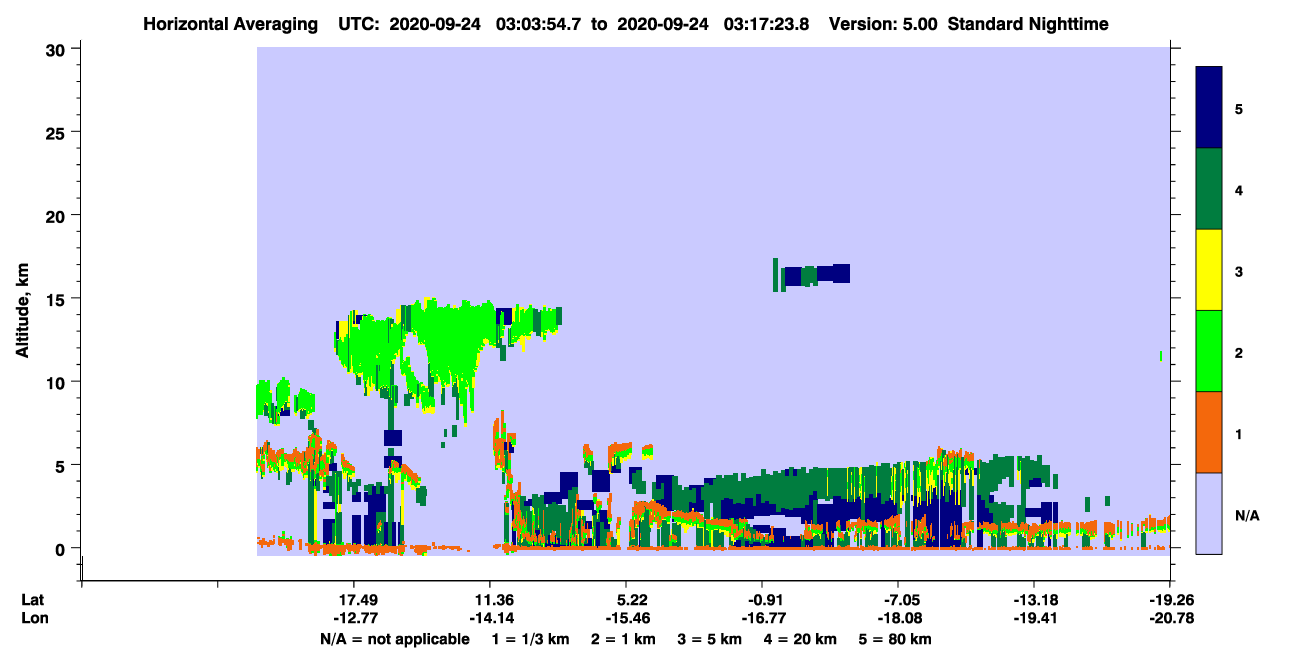This screenshot has height=667, width=1300.
Task: Click the 'Lat' axis label
Action: tap(33, 599)
